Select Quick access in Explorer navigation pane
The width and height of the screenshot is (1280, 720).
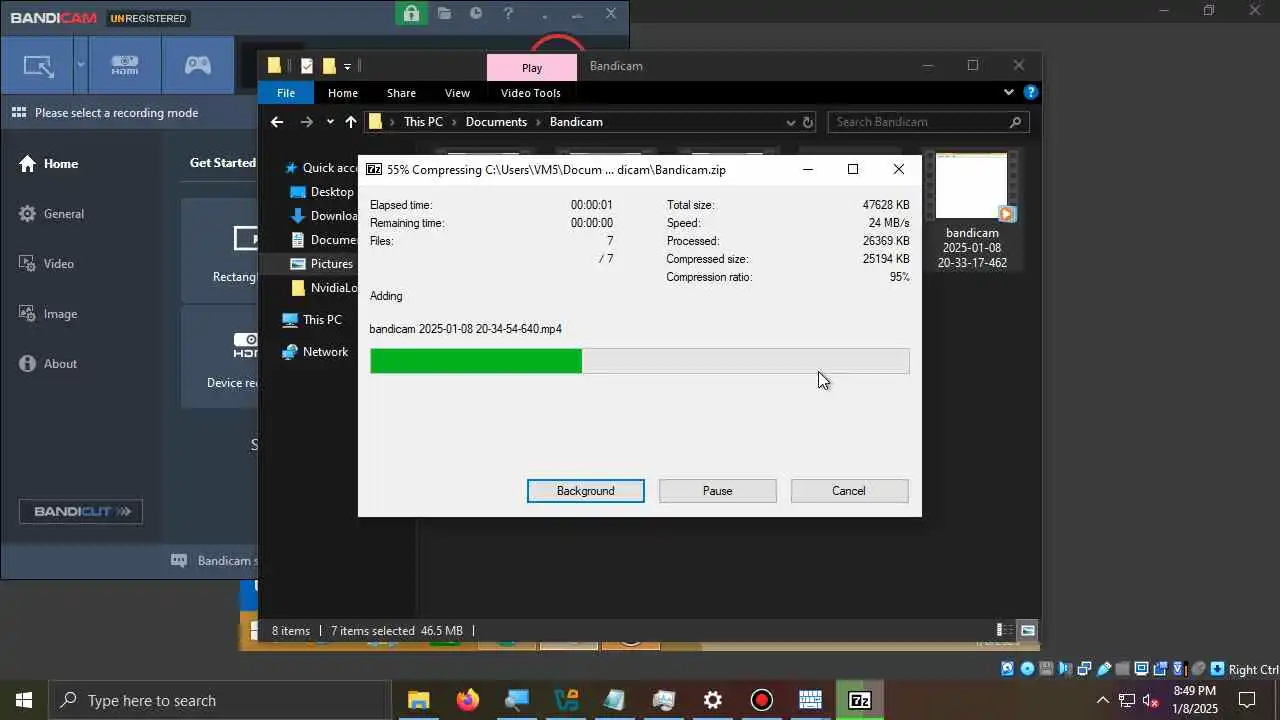click(x=322, y=168)
